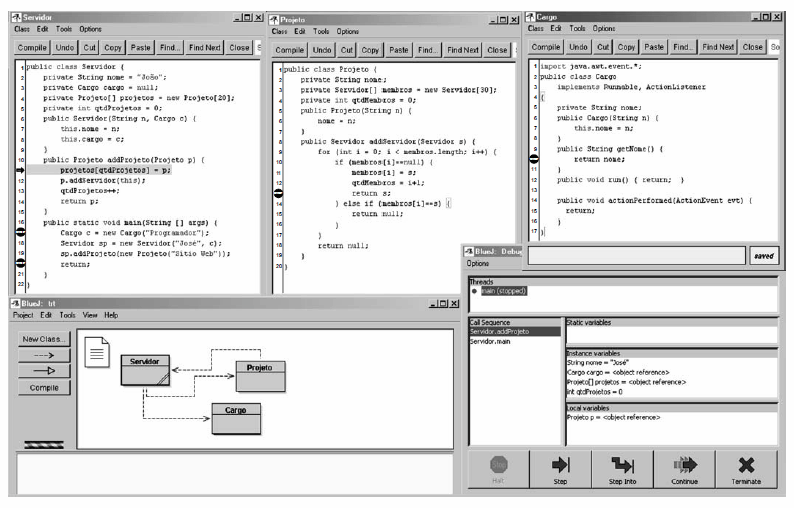This screenshot has height=508, width=794.
Task: Click New Class... in BlueJ main window
Action: [44, 339]
